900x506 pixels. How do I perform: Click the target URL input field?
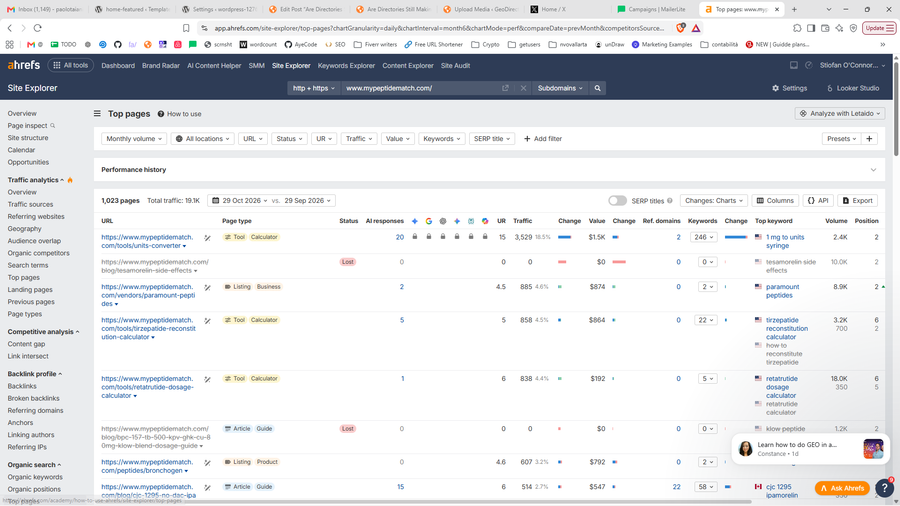tap(422, 88)
